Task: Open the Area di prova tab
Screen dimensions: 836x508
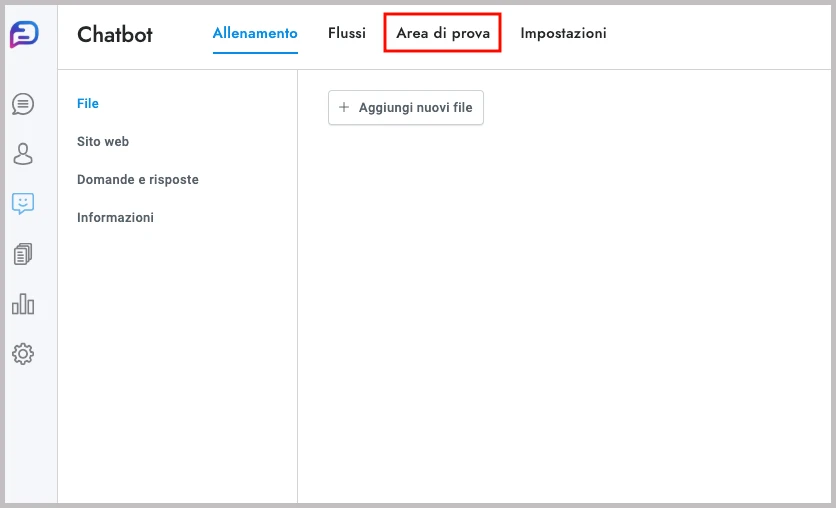Action: coord(443,34)
